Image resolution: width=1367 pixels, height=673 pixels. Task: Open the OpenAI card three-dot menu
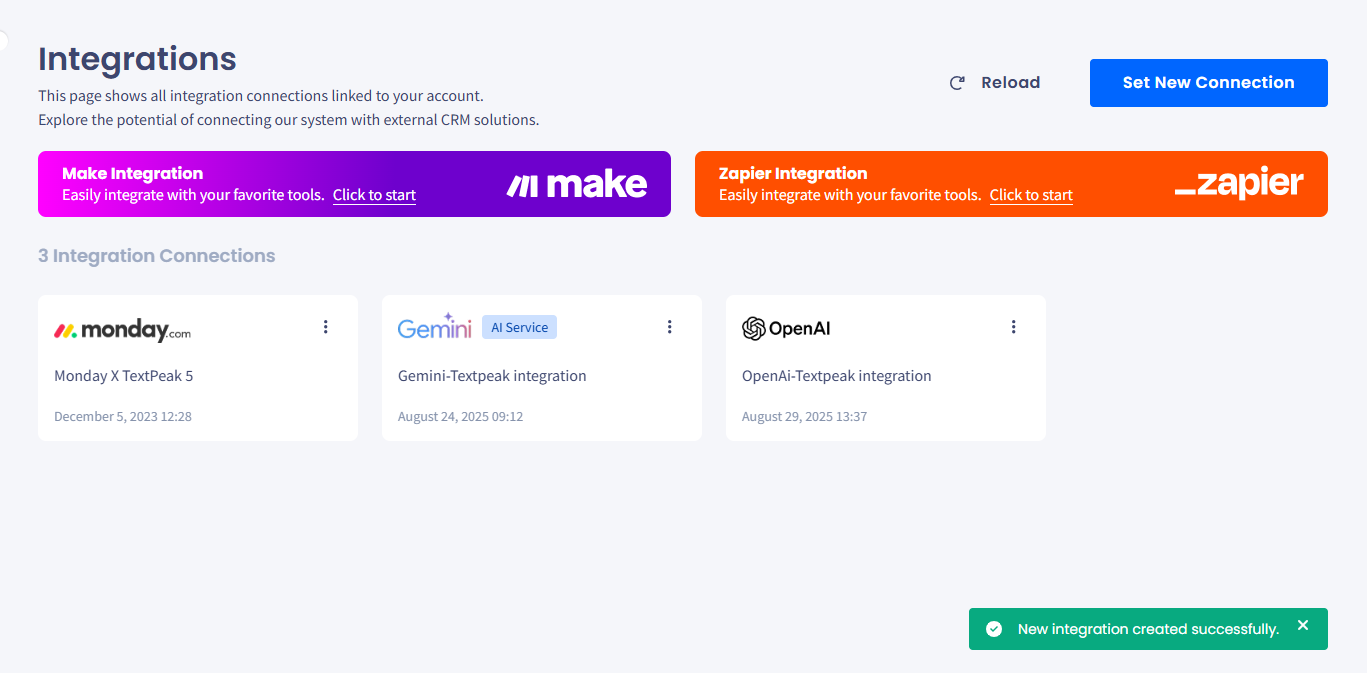[x=1014, y=327]
